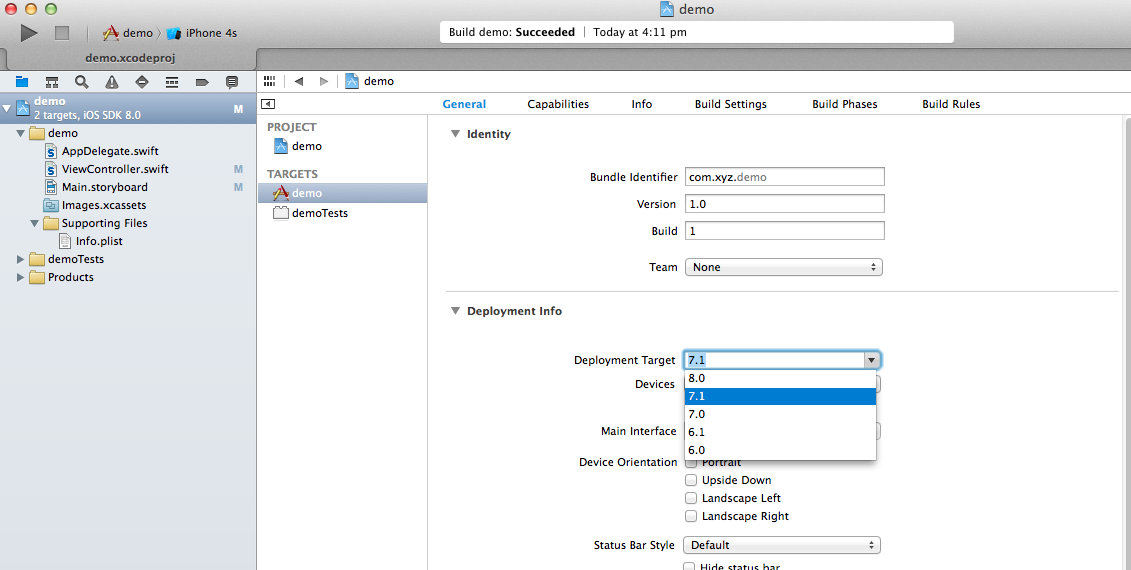The image size is (1131, 570).
Task: Click the Deployment Target combo arrow
Action: (x=872, y=360)
